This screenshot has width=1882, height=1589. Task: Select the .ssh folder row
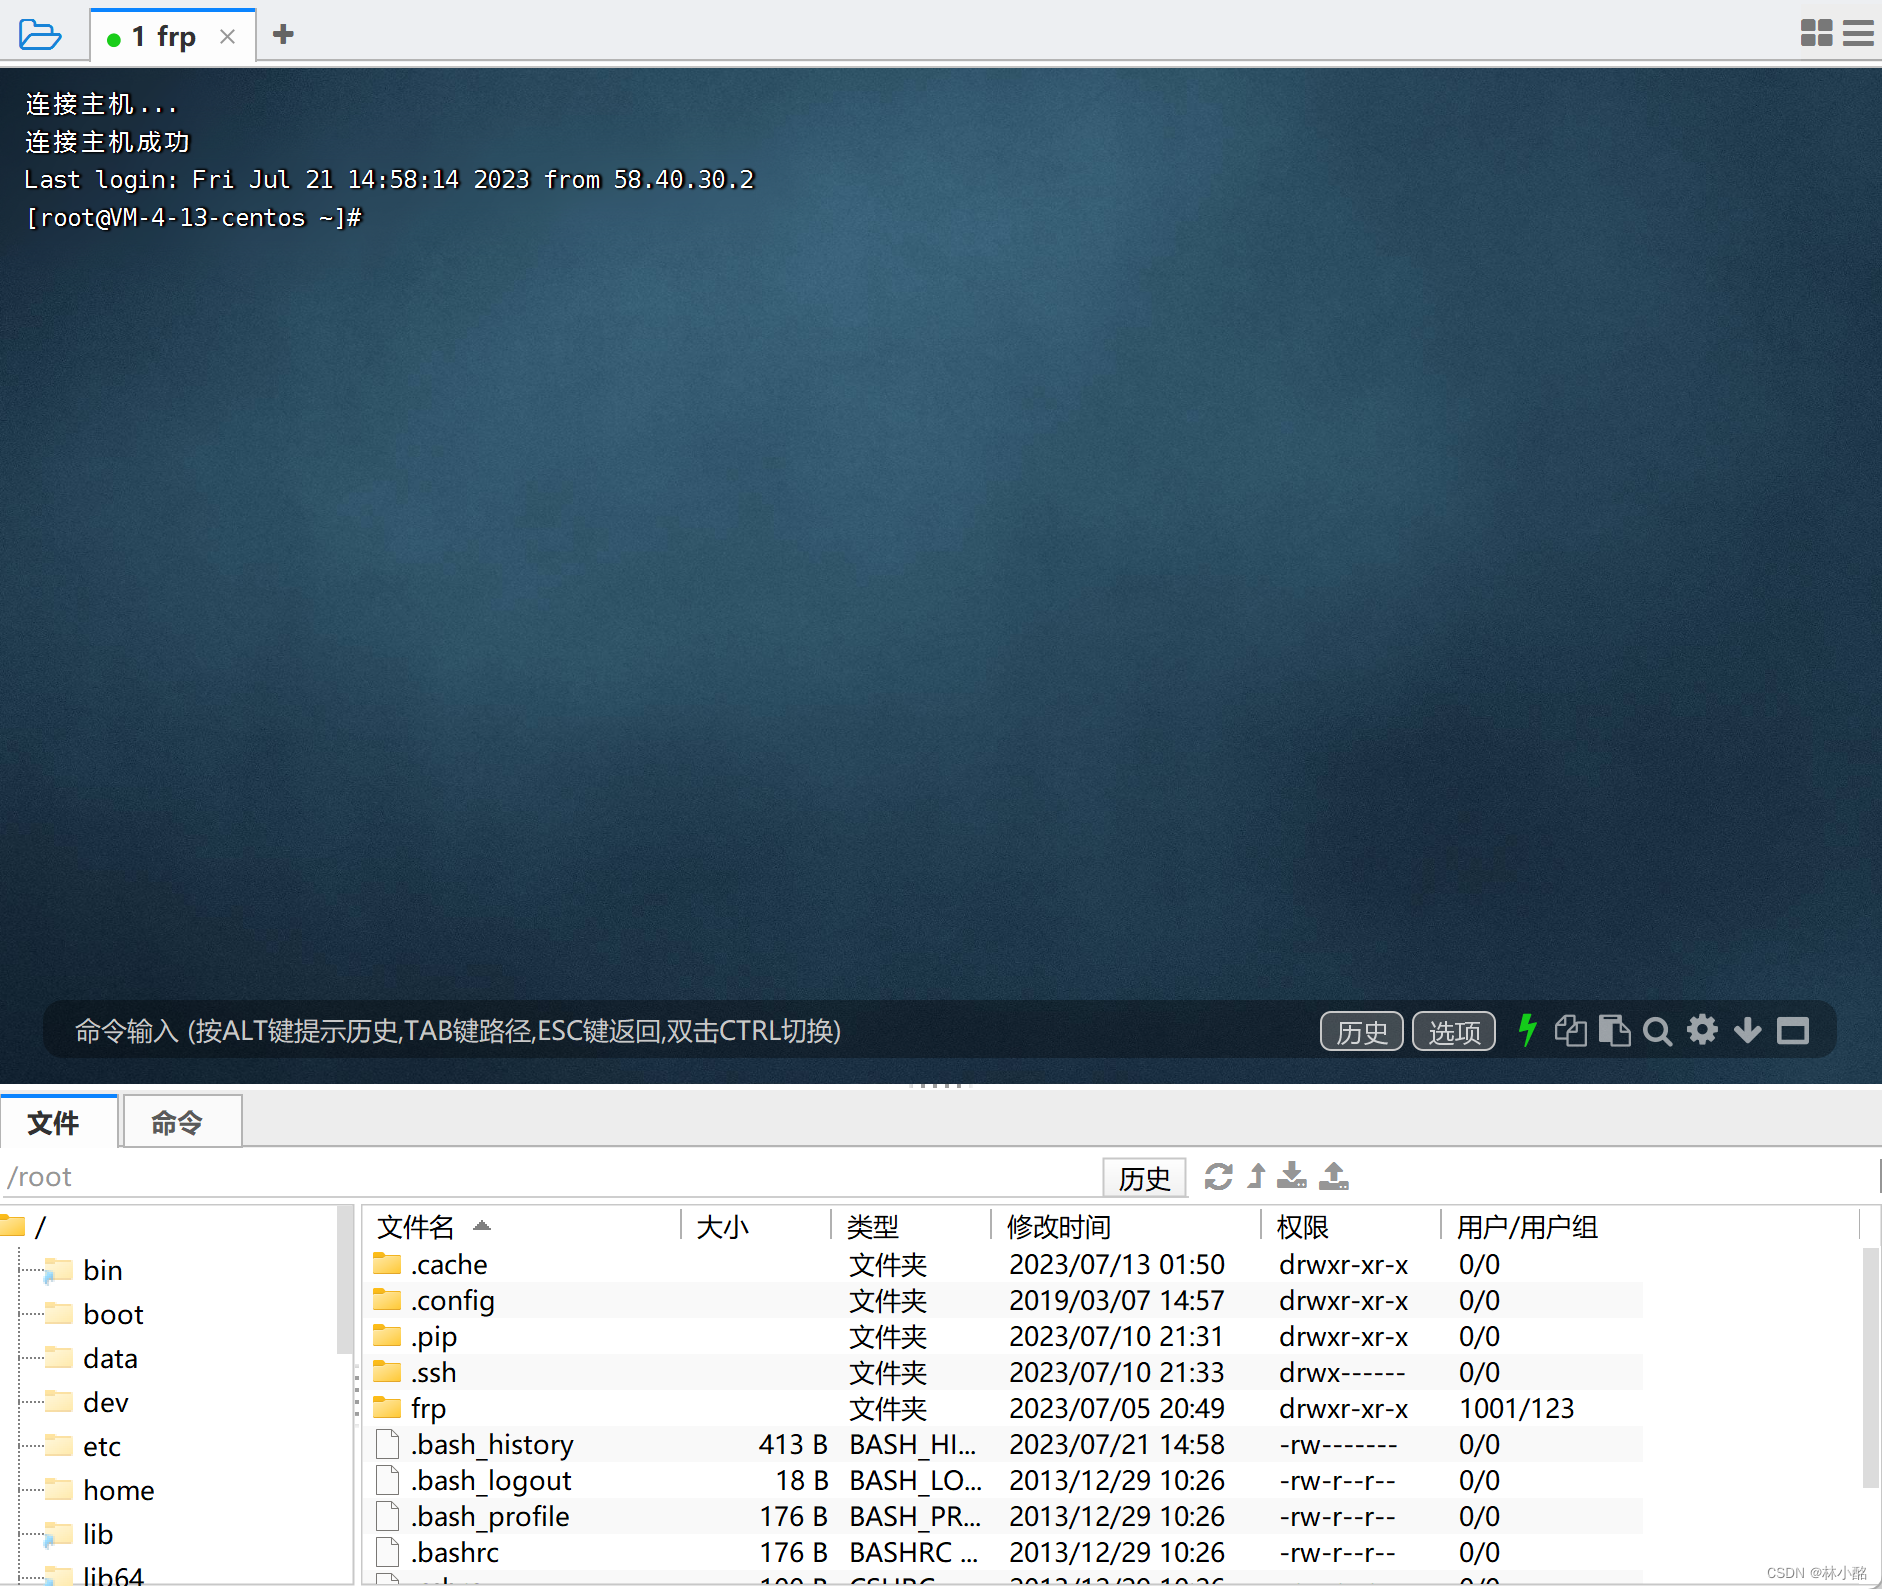[1005, 1372]
